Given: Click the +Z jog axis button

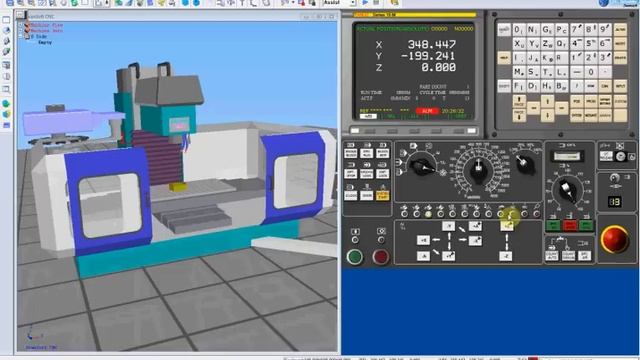Looking at the screenshot, I should (507, 226).
